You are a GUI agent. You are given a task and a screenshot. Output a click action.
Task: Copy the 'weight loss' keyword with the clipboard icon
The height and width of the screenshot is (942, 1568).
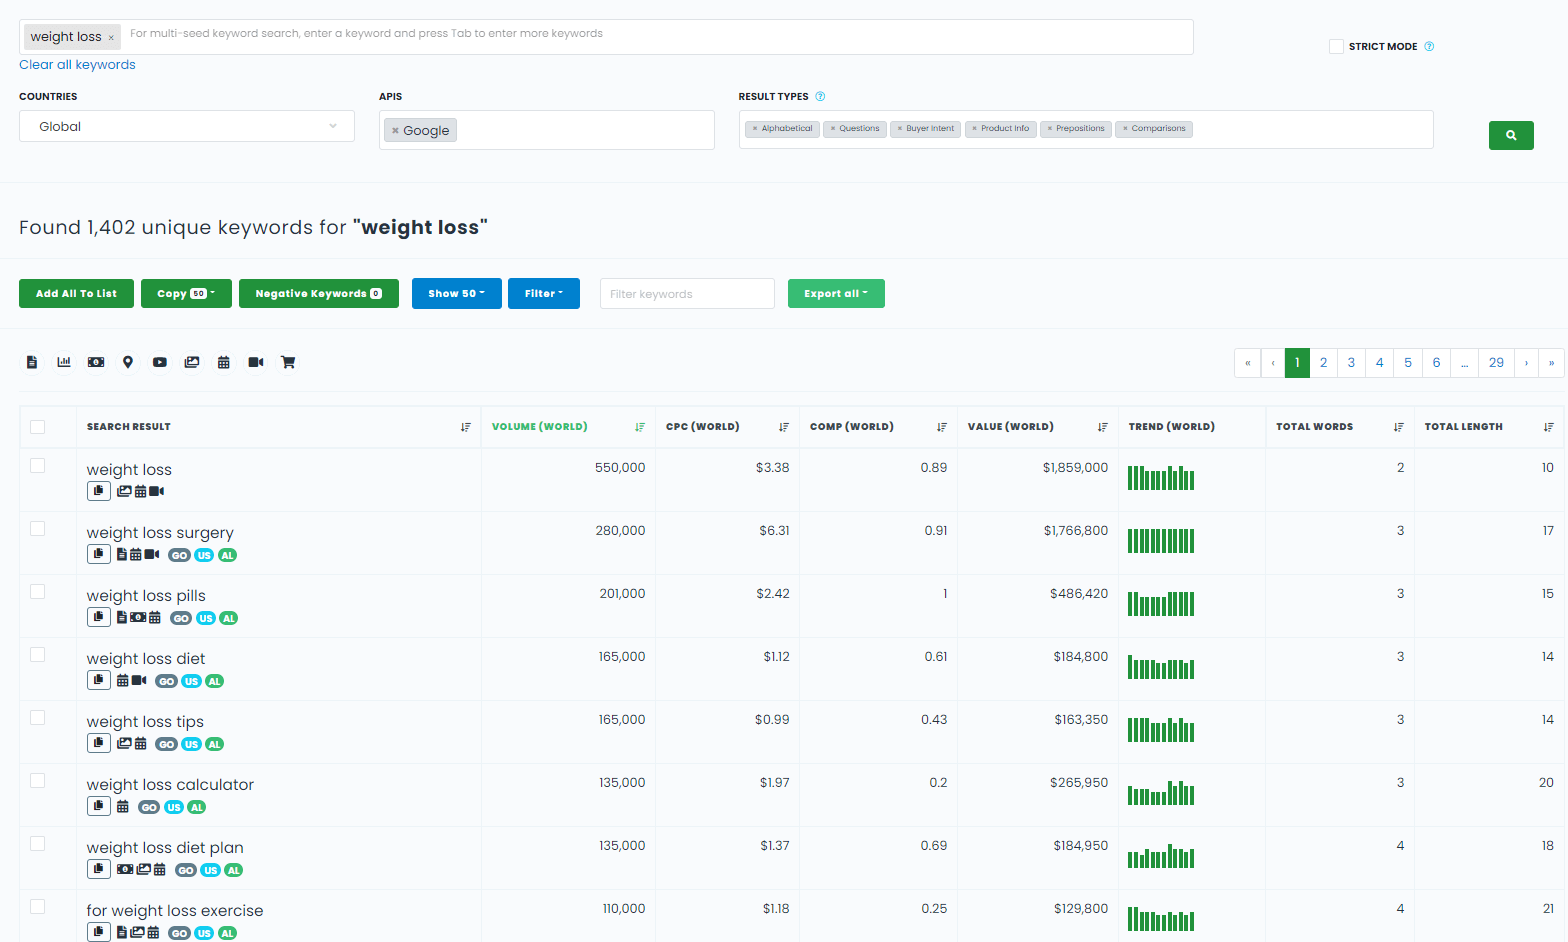(98, 491)
